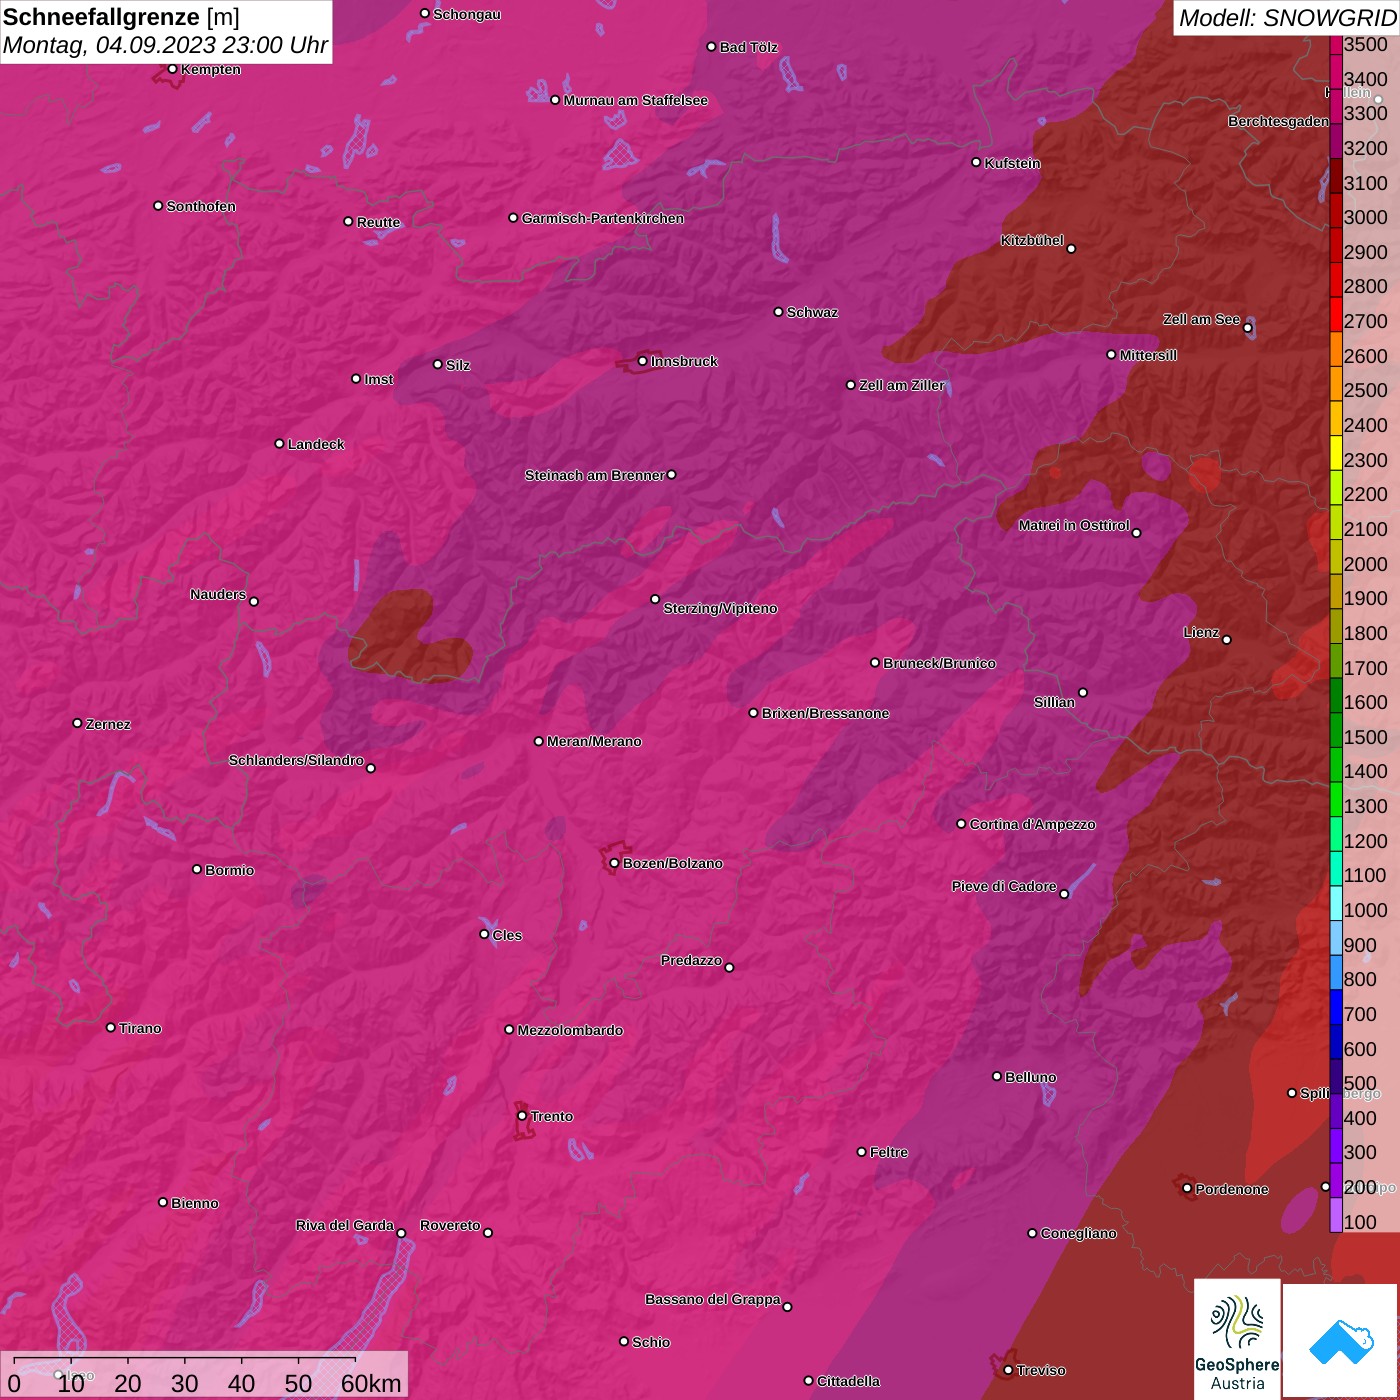
Task: Select the 100 violet legend swatch
Action: [x=1336, y=1215]
